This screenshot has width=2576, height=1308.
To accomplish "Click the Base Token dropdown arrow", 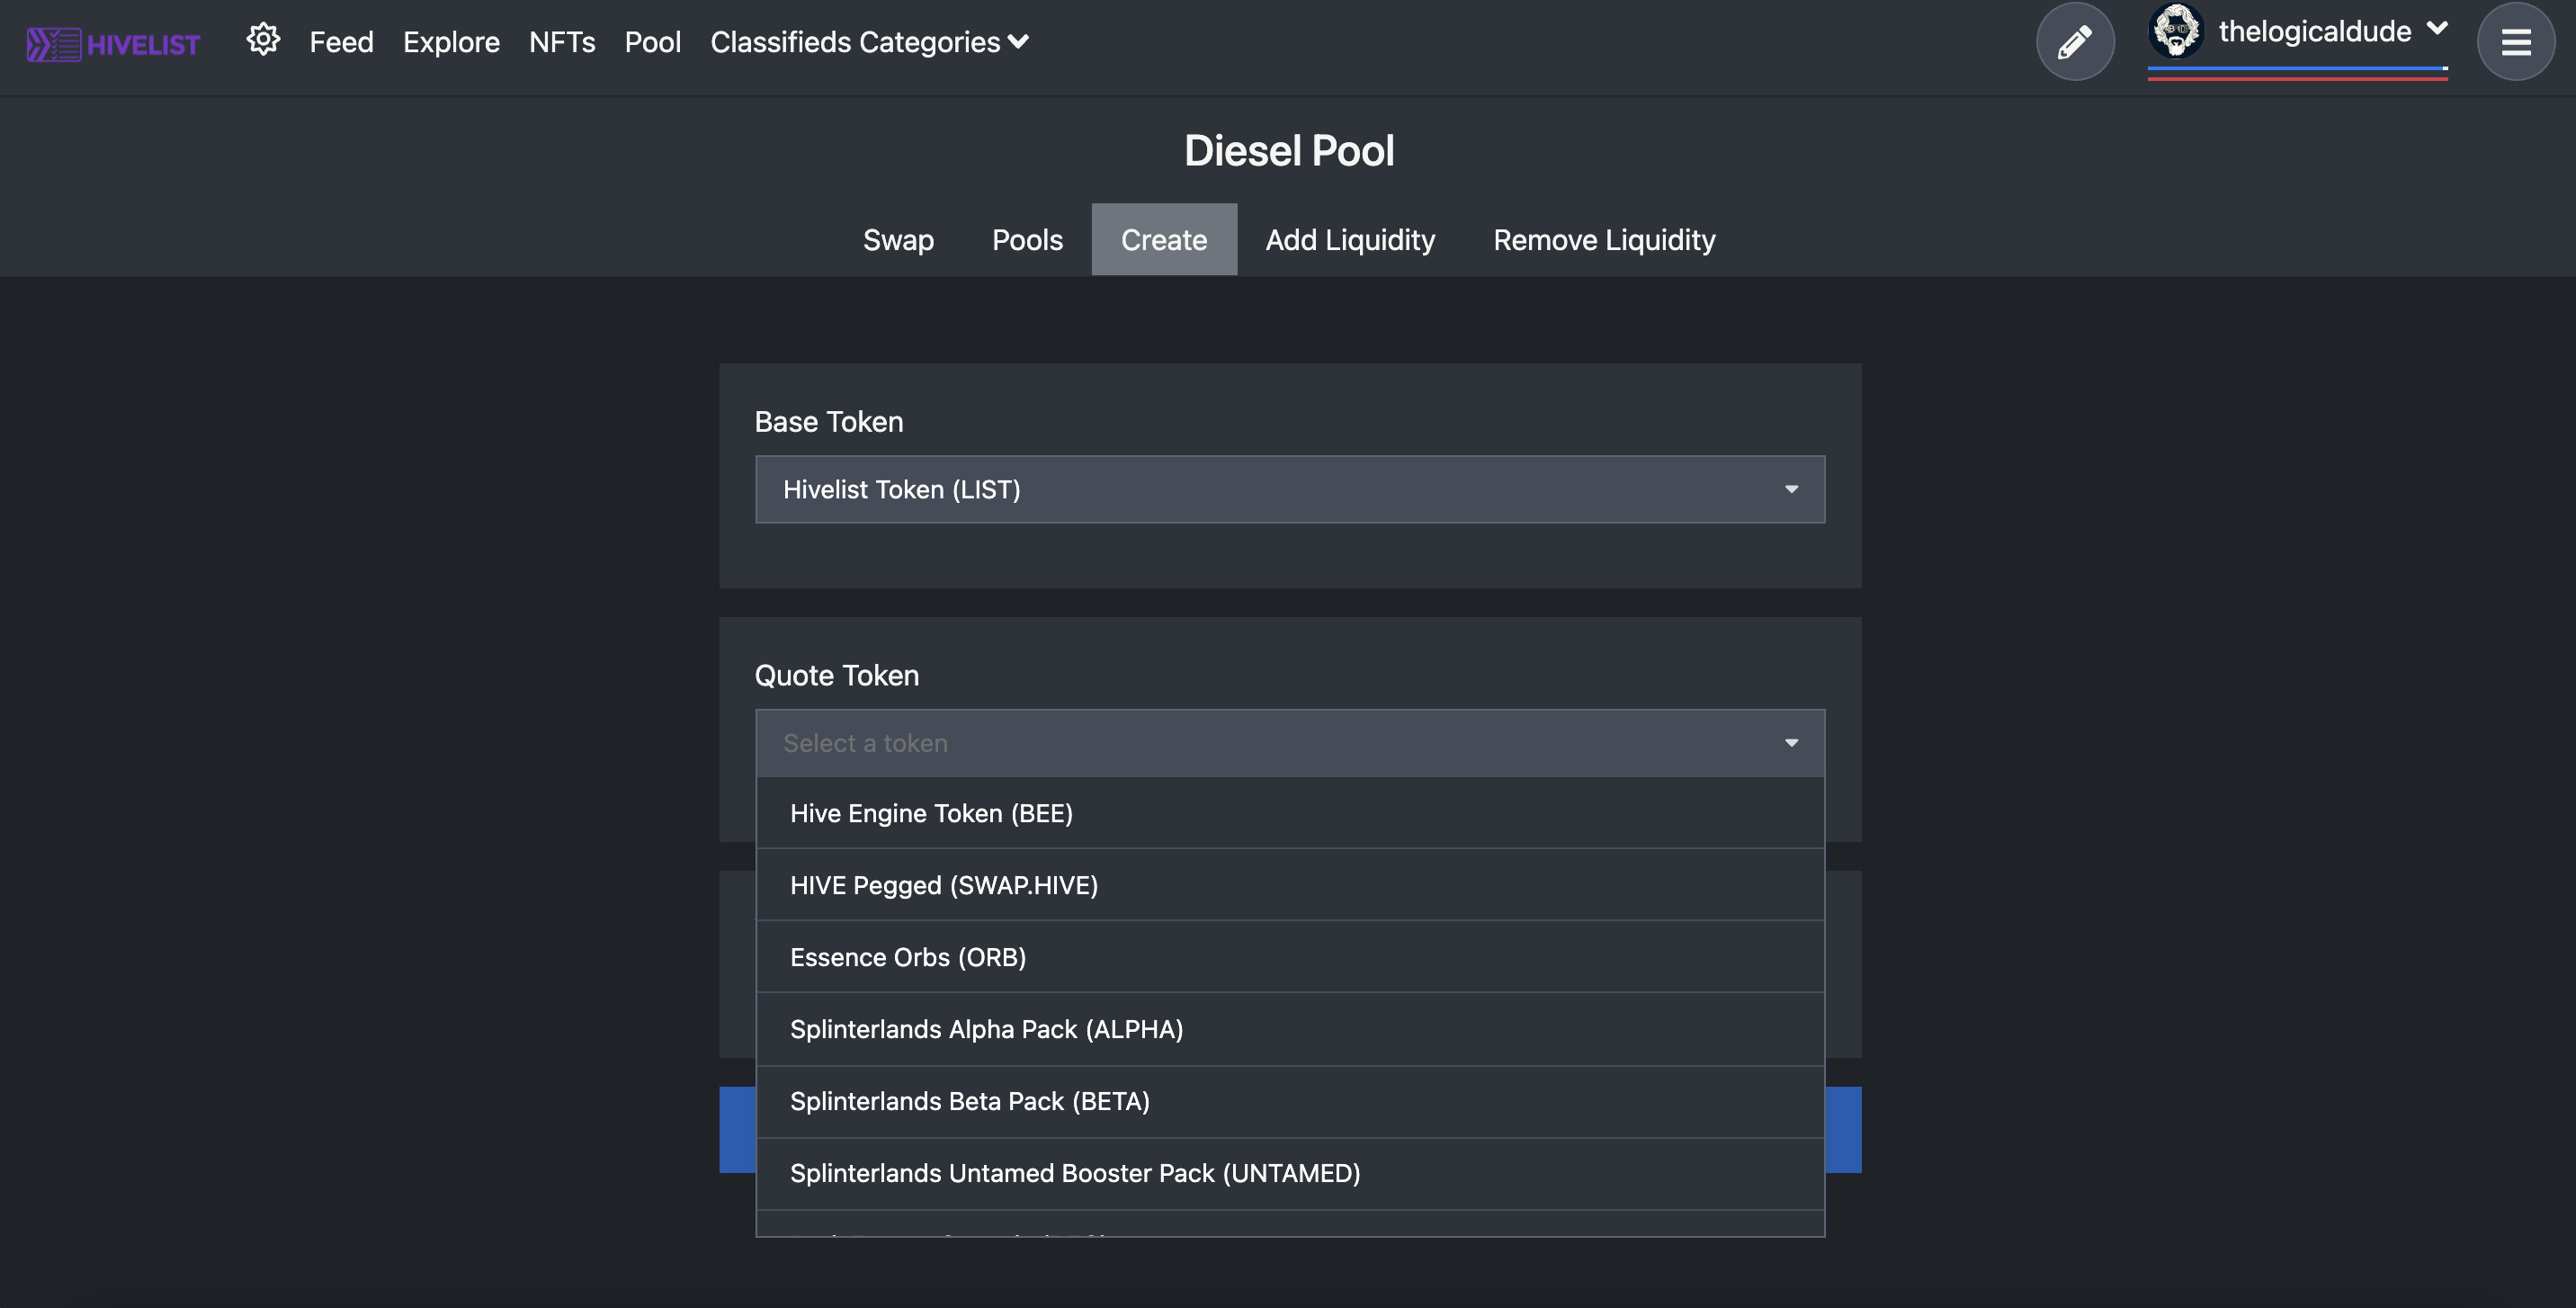I will coord(1791,489).
